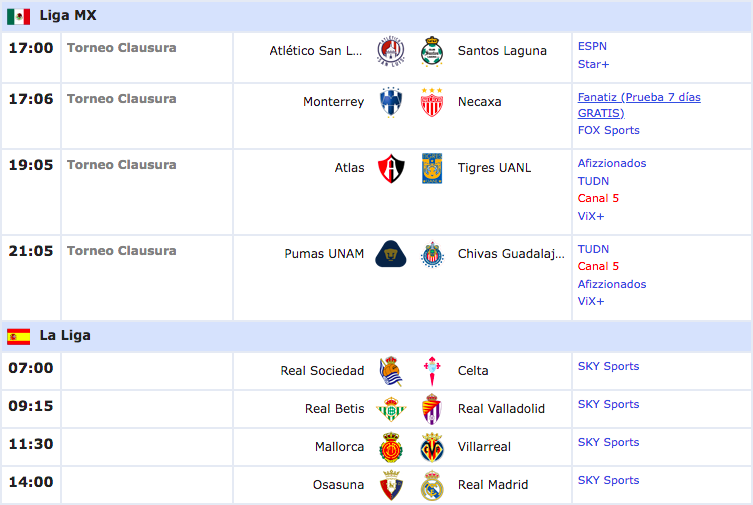Select the Villarreal club badge
The height and width of the screenshot is (505, 753).
pyautogui.click(x=432, y=447)
